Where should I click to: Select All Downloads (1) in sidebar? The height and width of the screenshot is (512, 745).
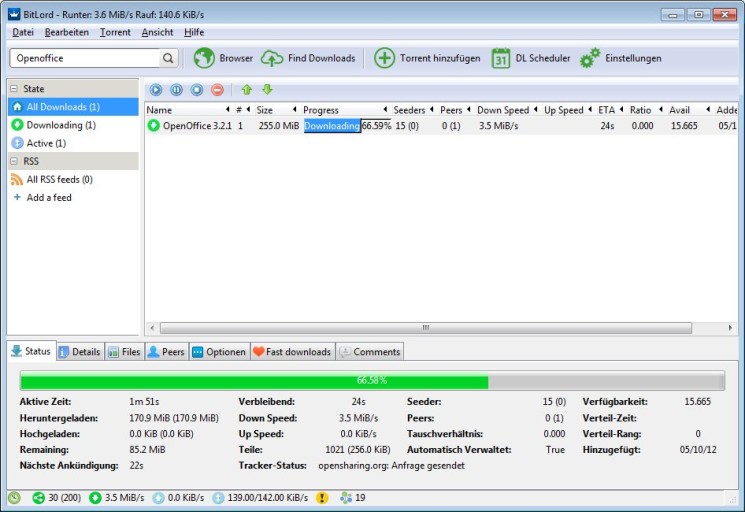point(73,107)
